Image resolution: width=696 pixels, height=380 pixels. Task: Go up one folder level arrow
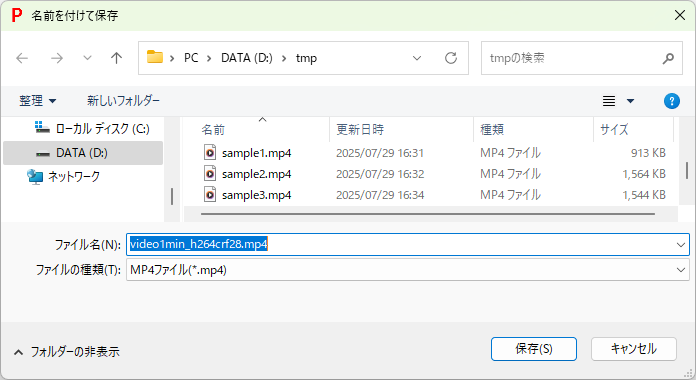point(116,58)
